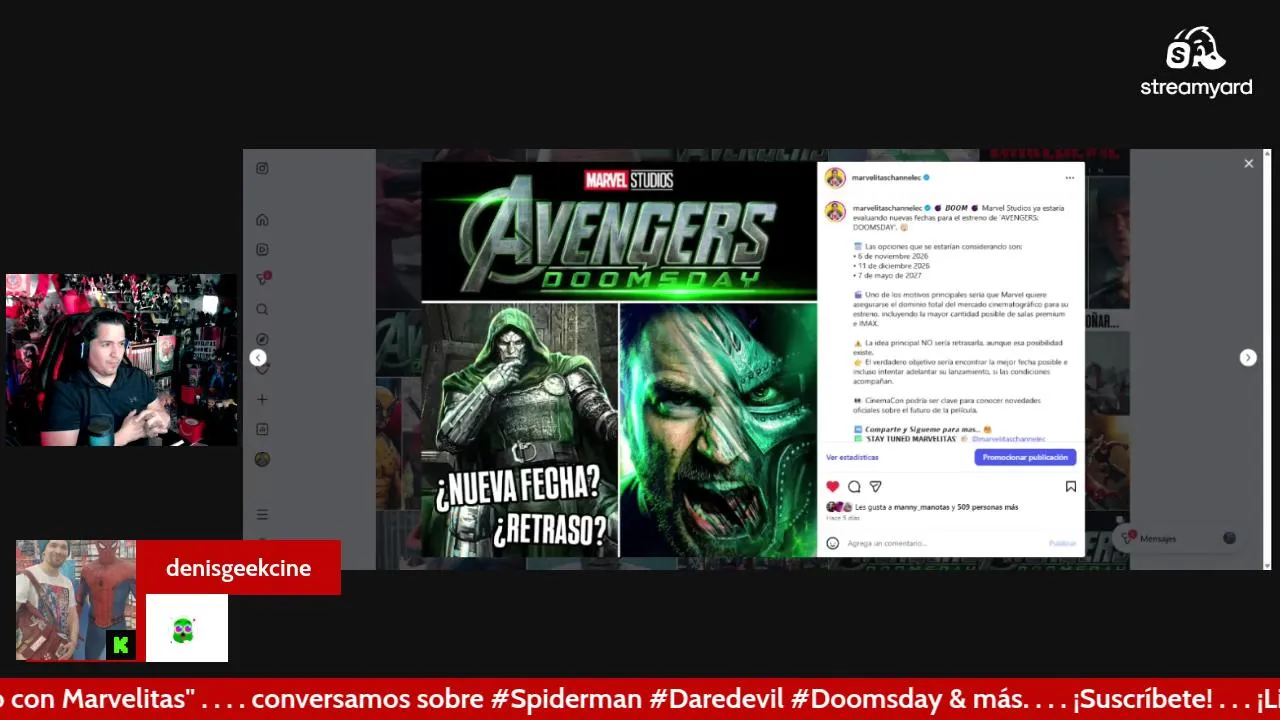Image resolution: width=1280 pixels, height=720 pixels.
Task: Click the header profile avatar of the post
Action: coord(835,178)
